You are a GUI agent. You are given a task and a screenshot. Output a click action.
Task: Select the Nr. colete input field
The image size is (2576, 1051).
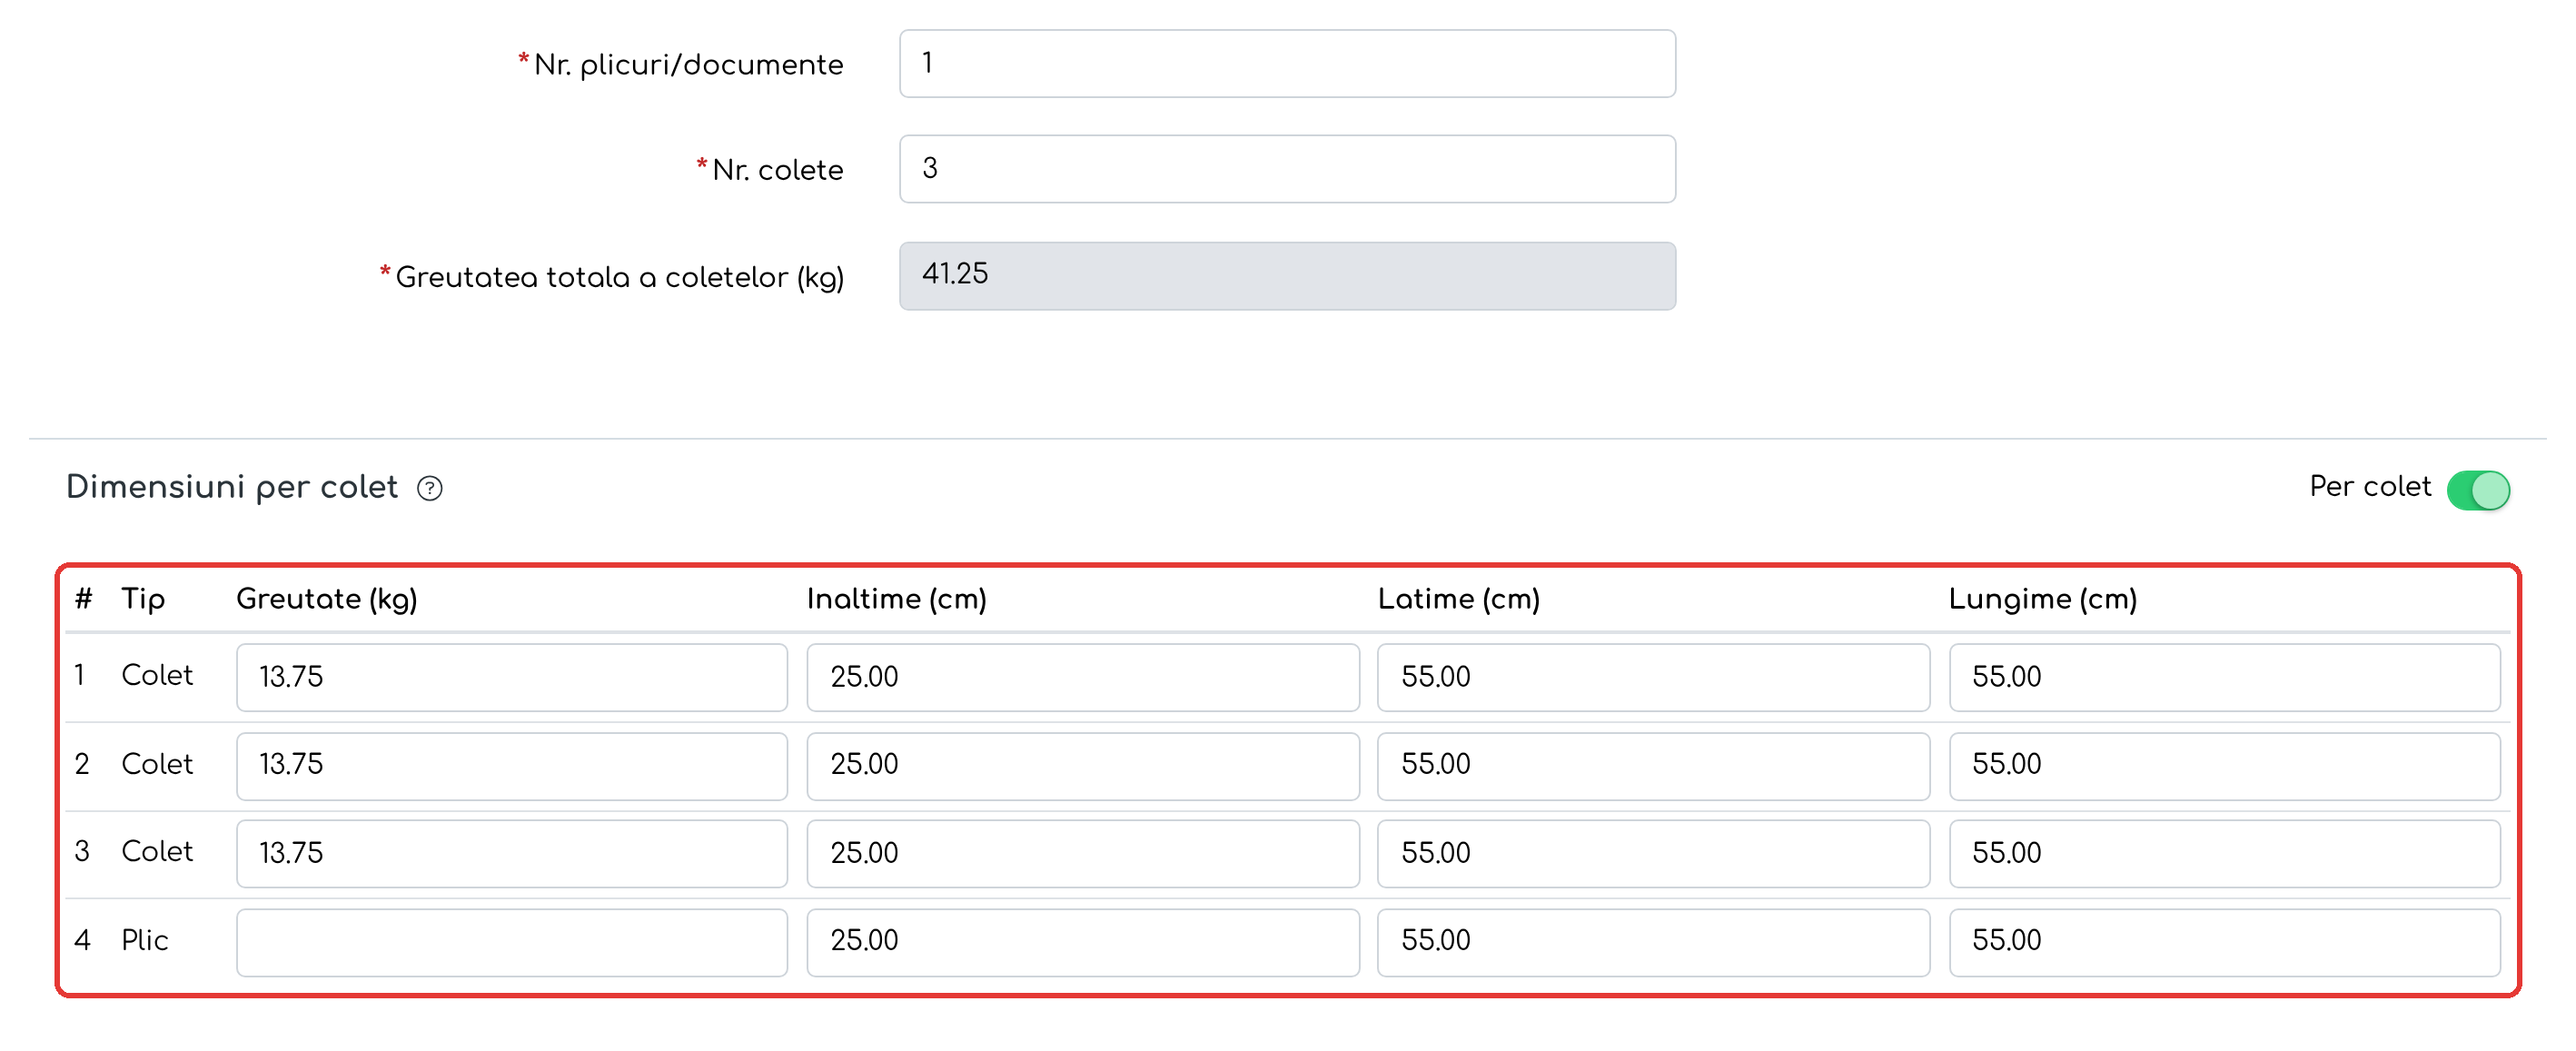pyautogui.click(x=1287, y=169)
